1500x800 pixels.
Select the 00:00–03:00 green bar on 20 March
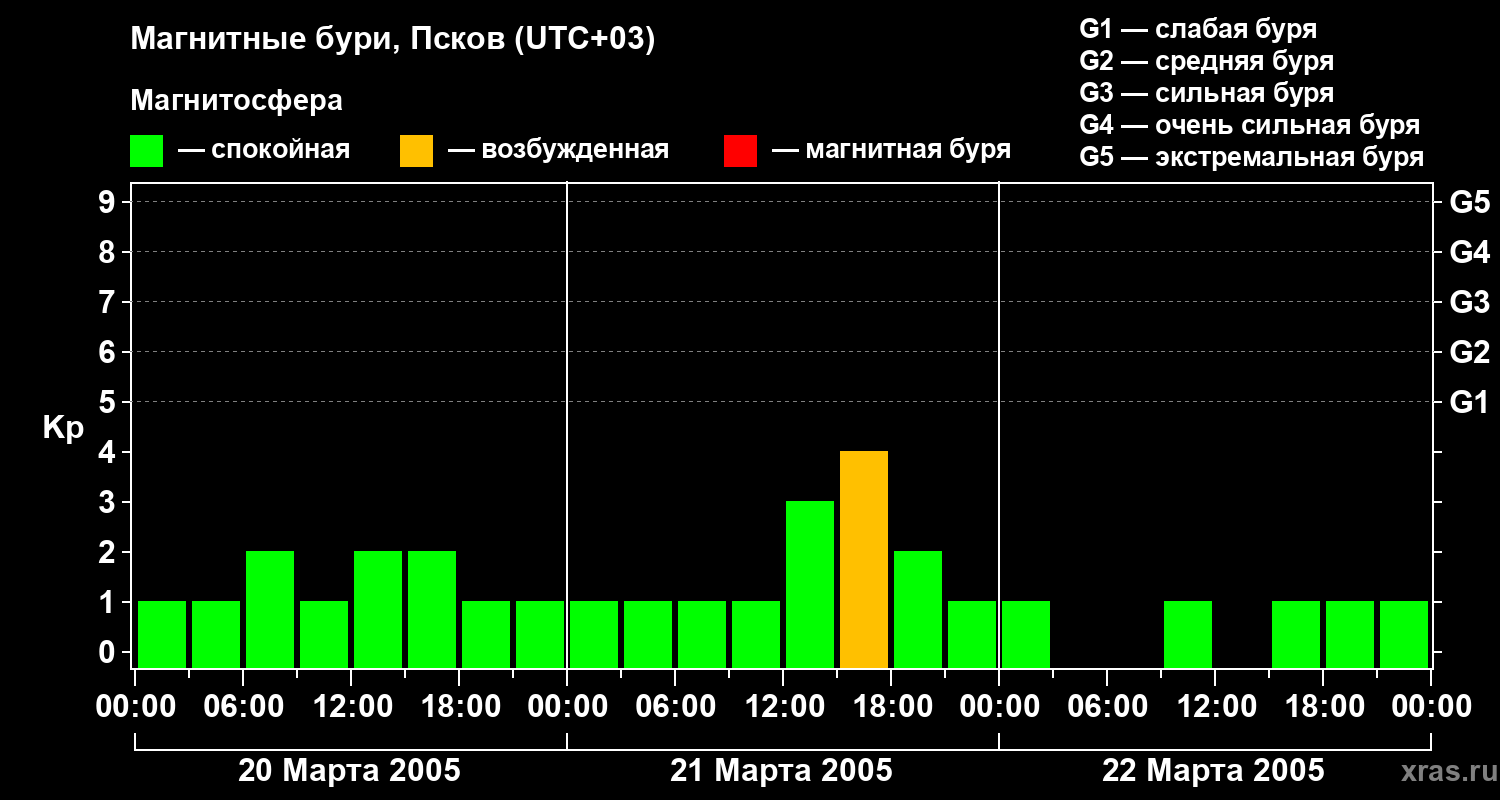[x=162, y=635]
